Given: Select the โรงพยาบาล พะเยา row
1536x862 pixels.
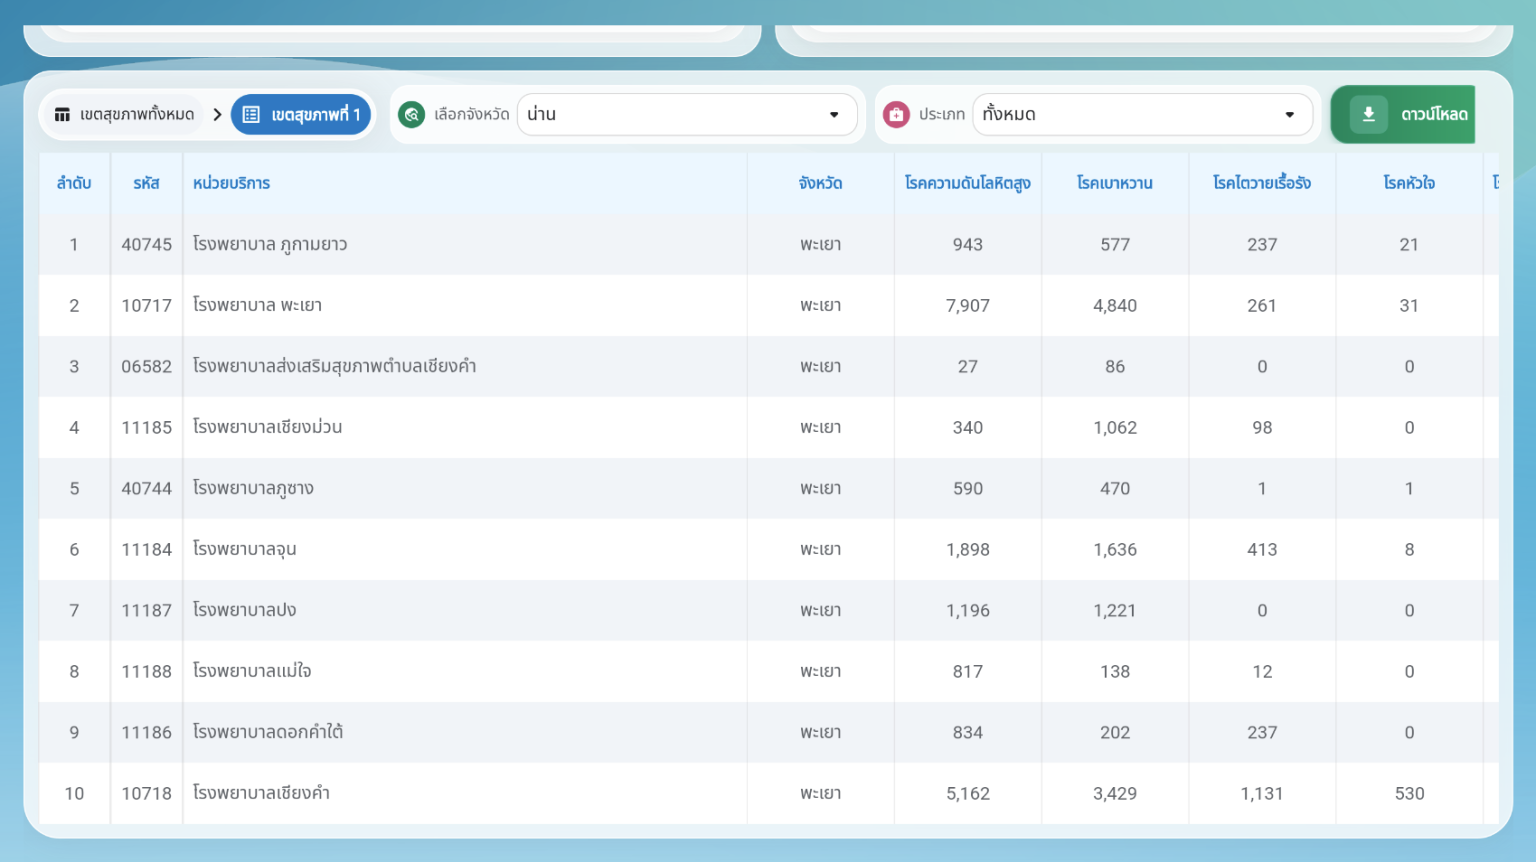Looking at the screenshot, I should point(257,306).
